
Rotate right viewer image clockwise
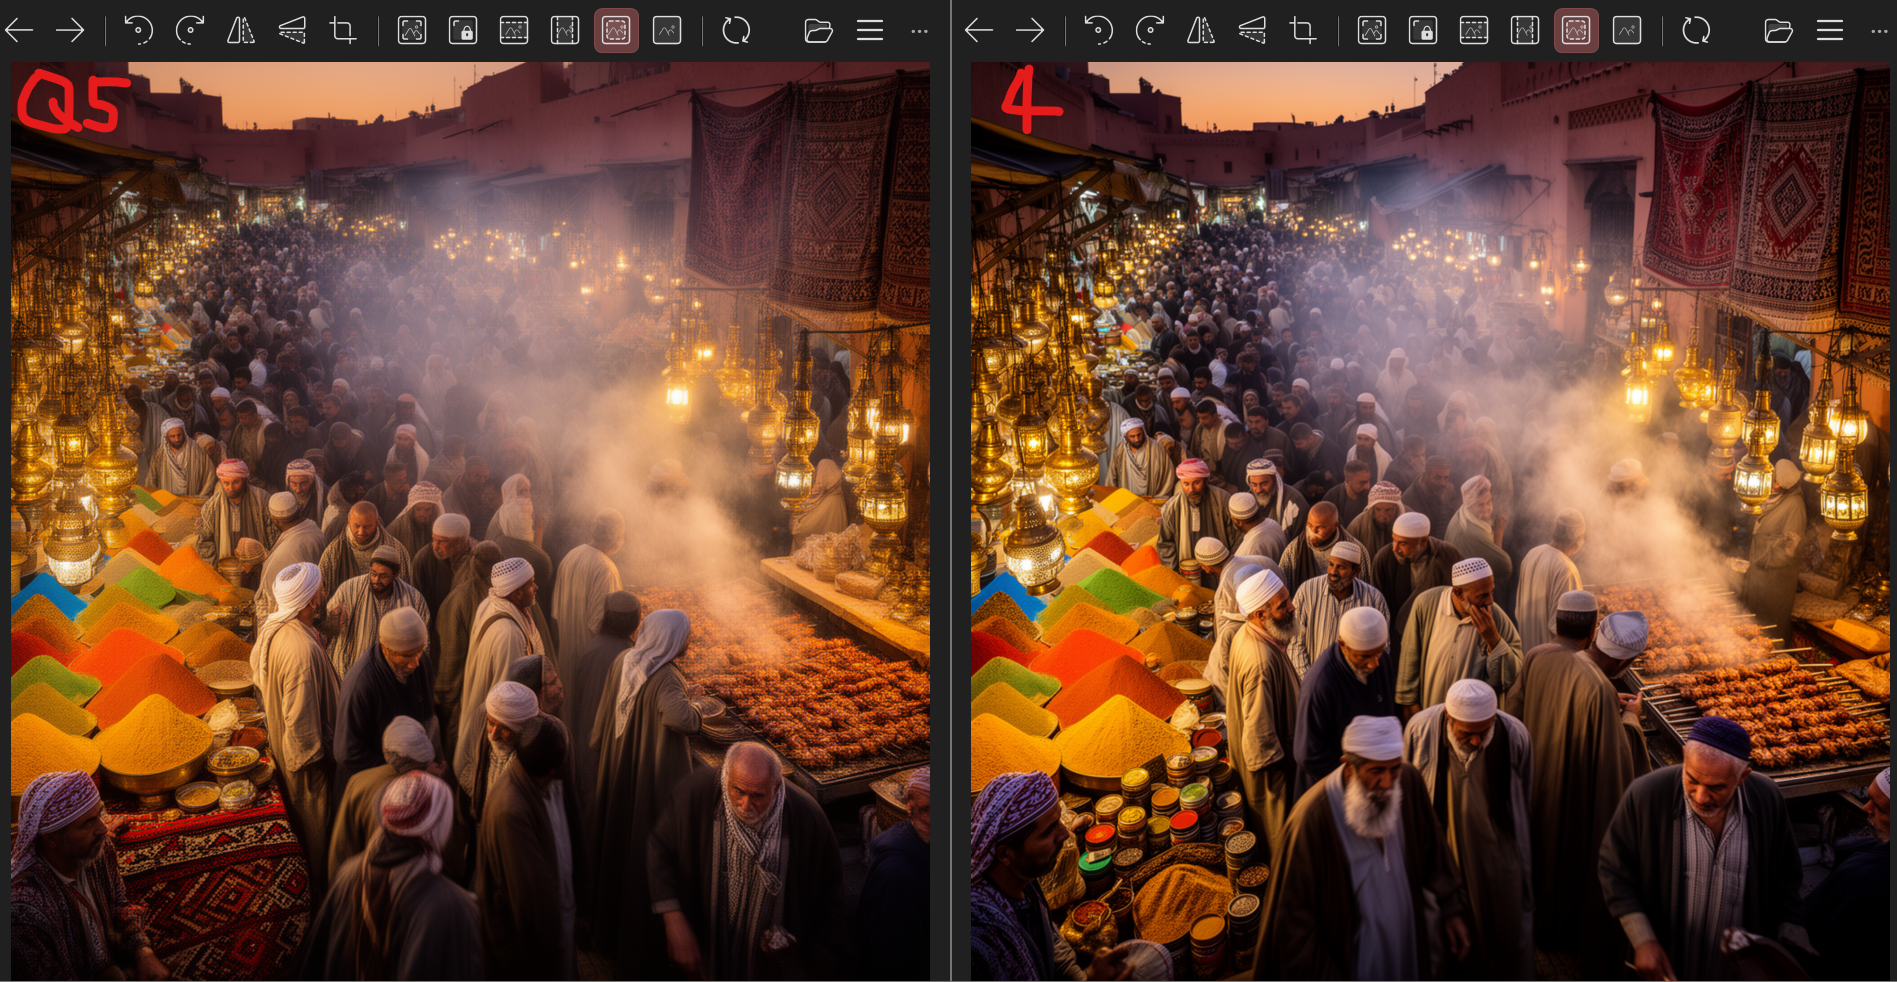(x=1149, y=31)
